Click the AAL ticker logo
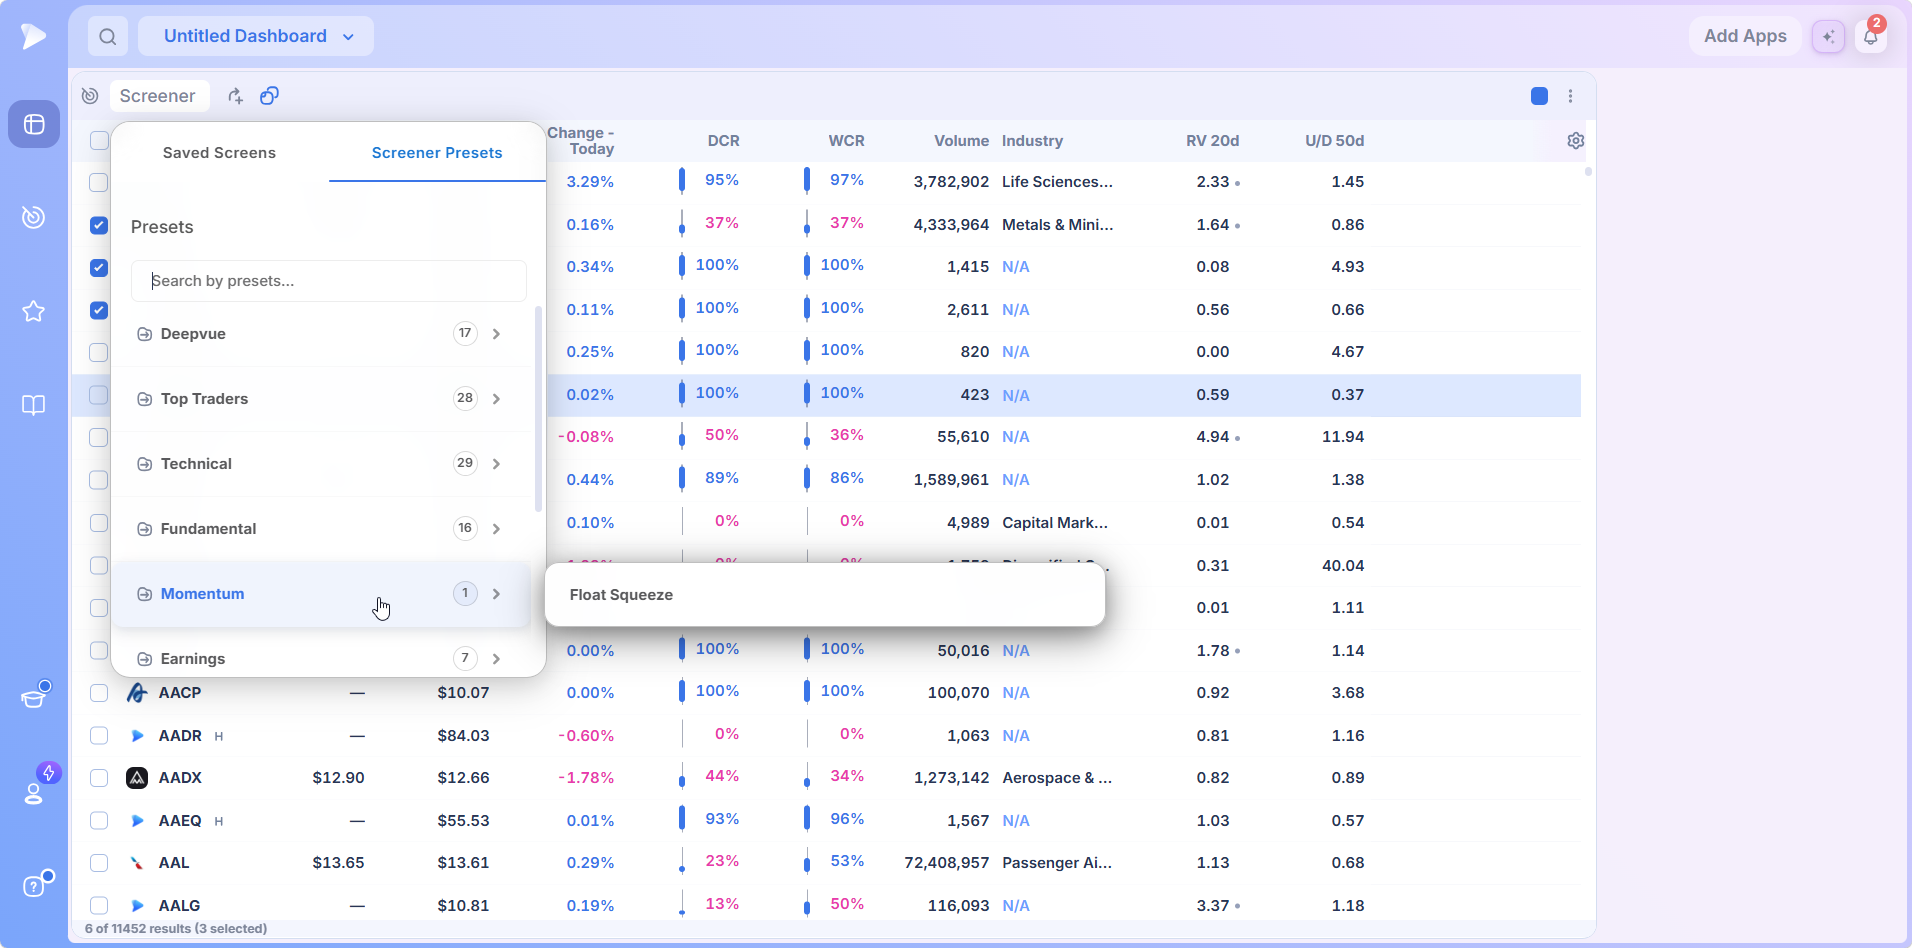This screenshot has height=948, width=1912. pyautogui.click(x=137, y=863)
